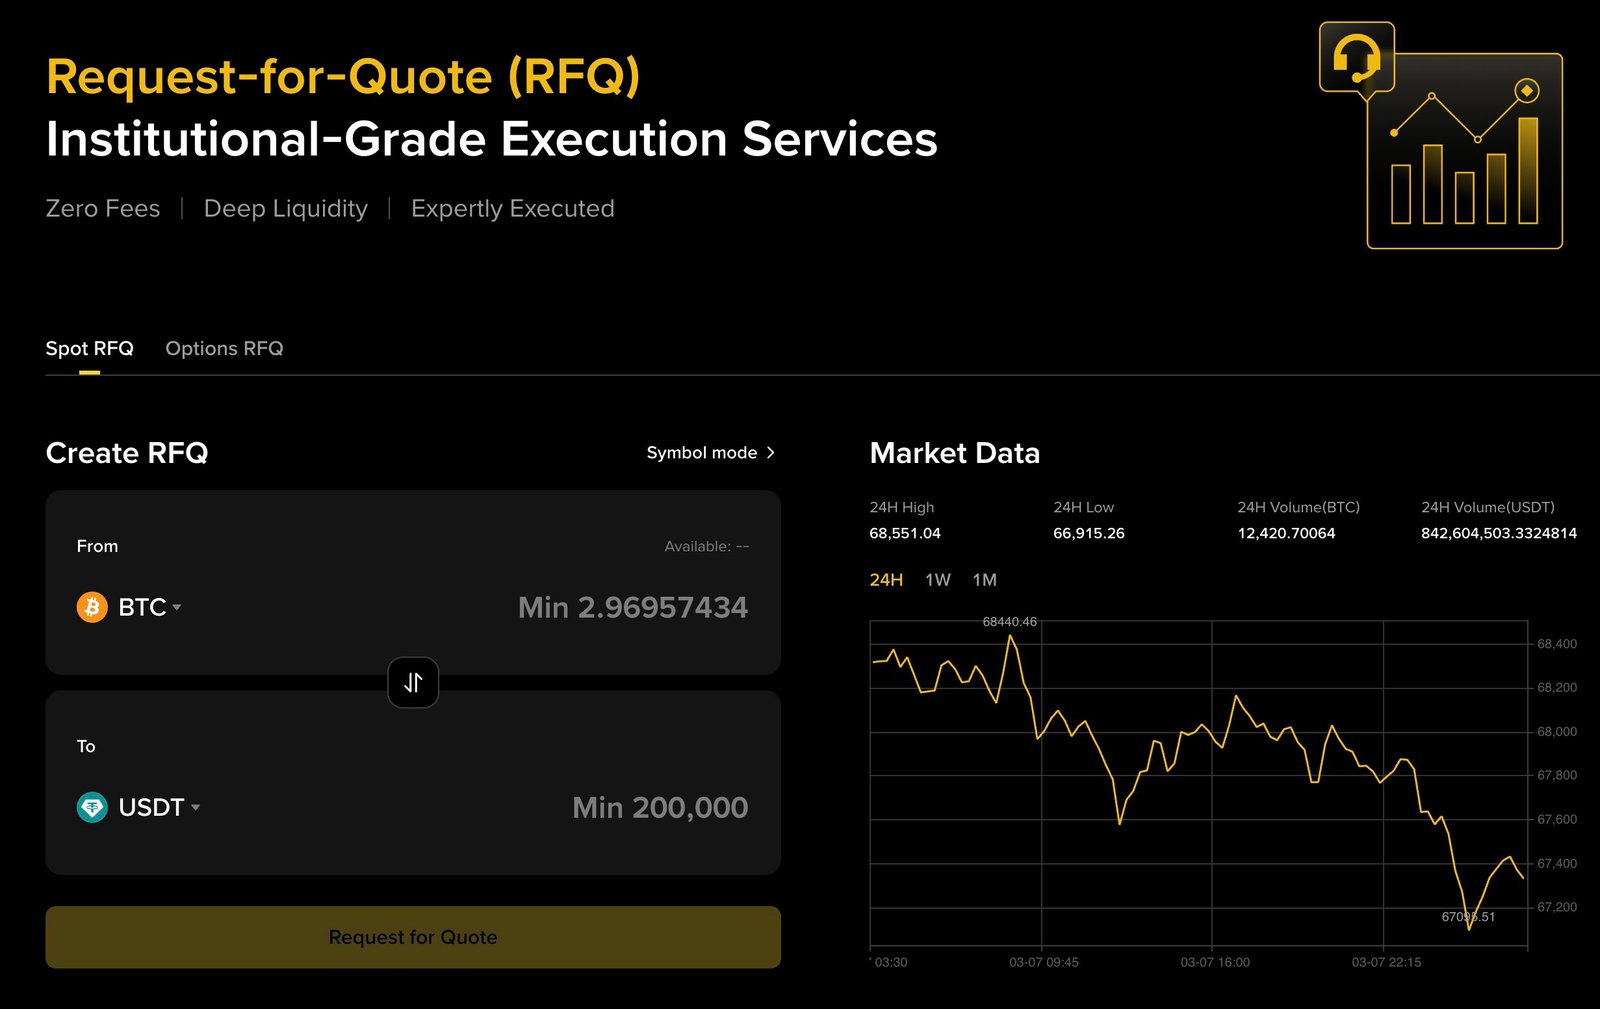The image size is (1600, 1009).
Task: Select the Spot RFQ tab
Action: click(89, 348)
